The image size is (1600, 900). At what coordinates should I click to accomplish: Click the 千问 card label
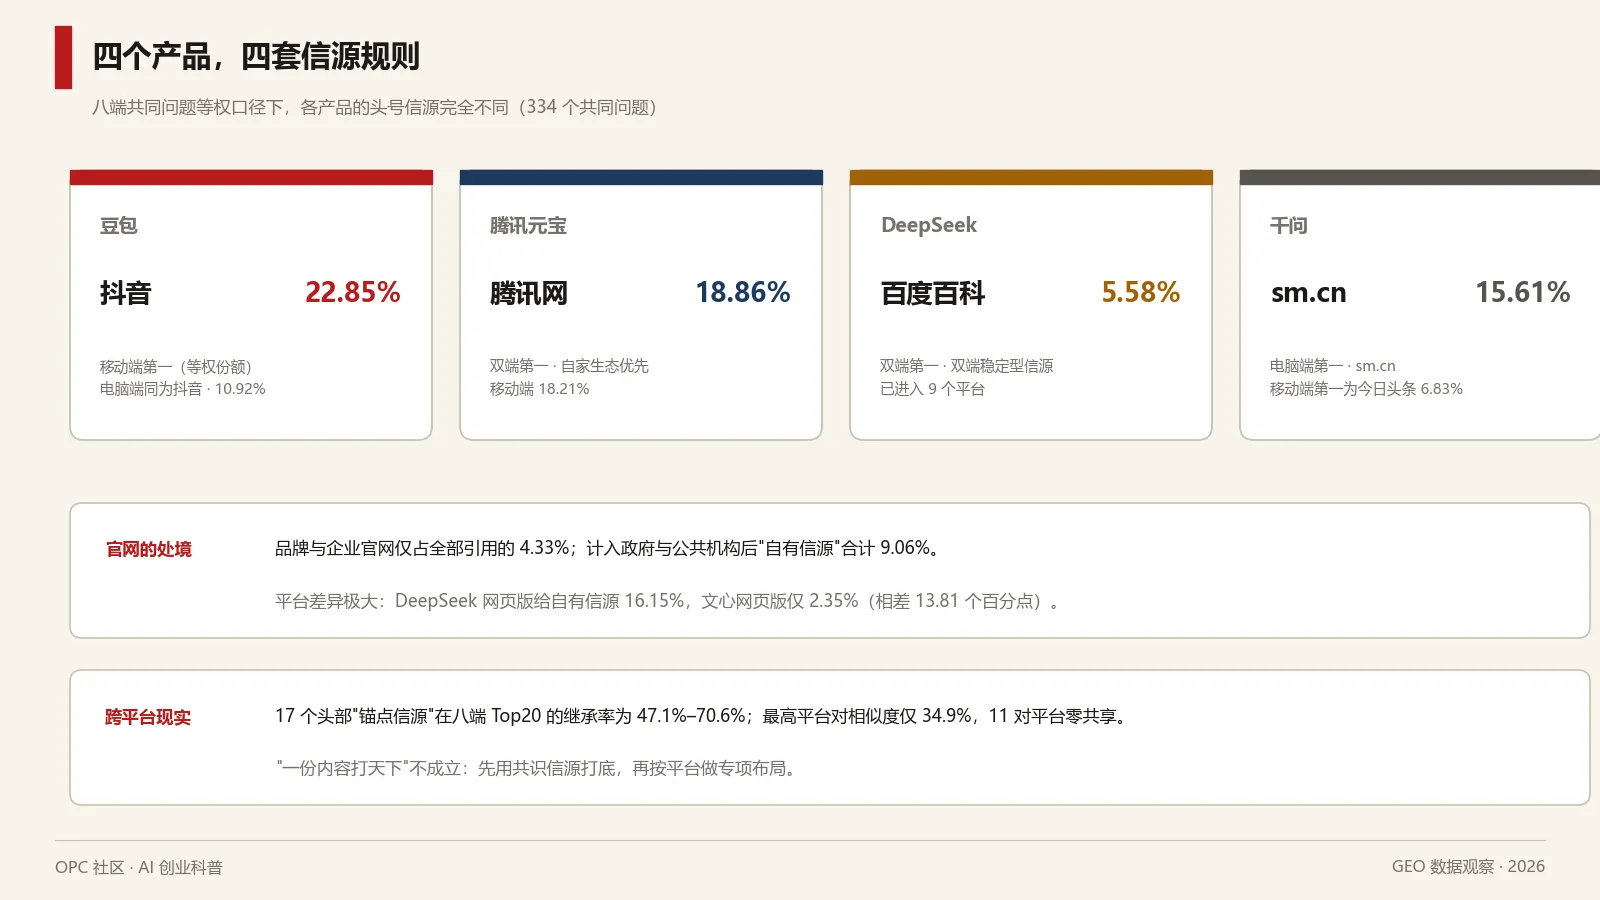click(1289, 225)
